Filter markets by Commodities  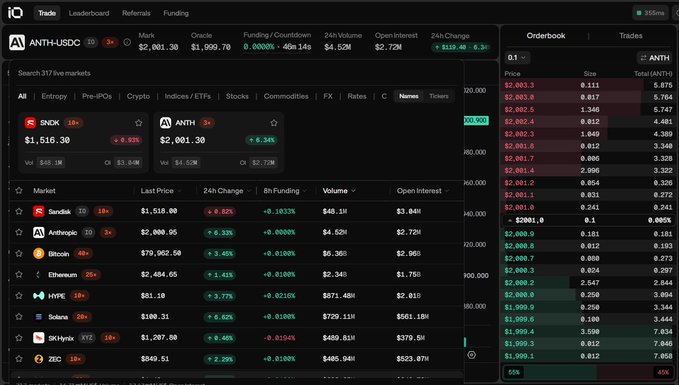(286, 96)
